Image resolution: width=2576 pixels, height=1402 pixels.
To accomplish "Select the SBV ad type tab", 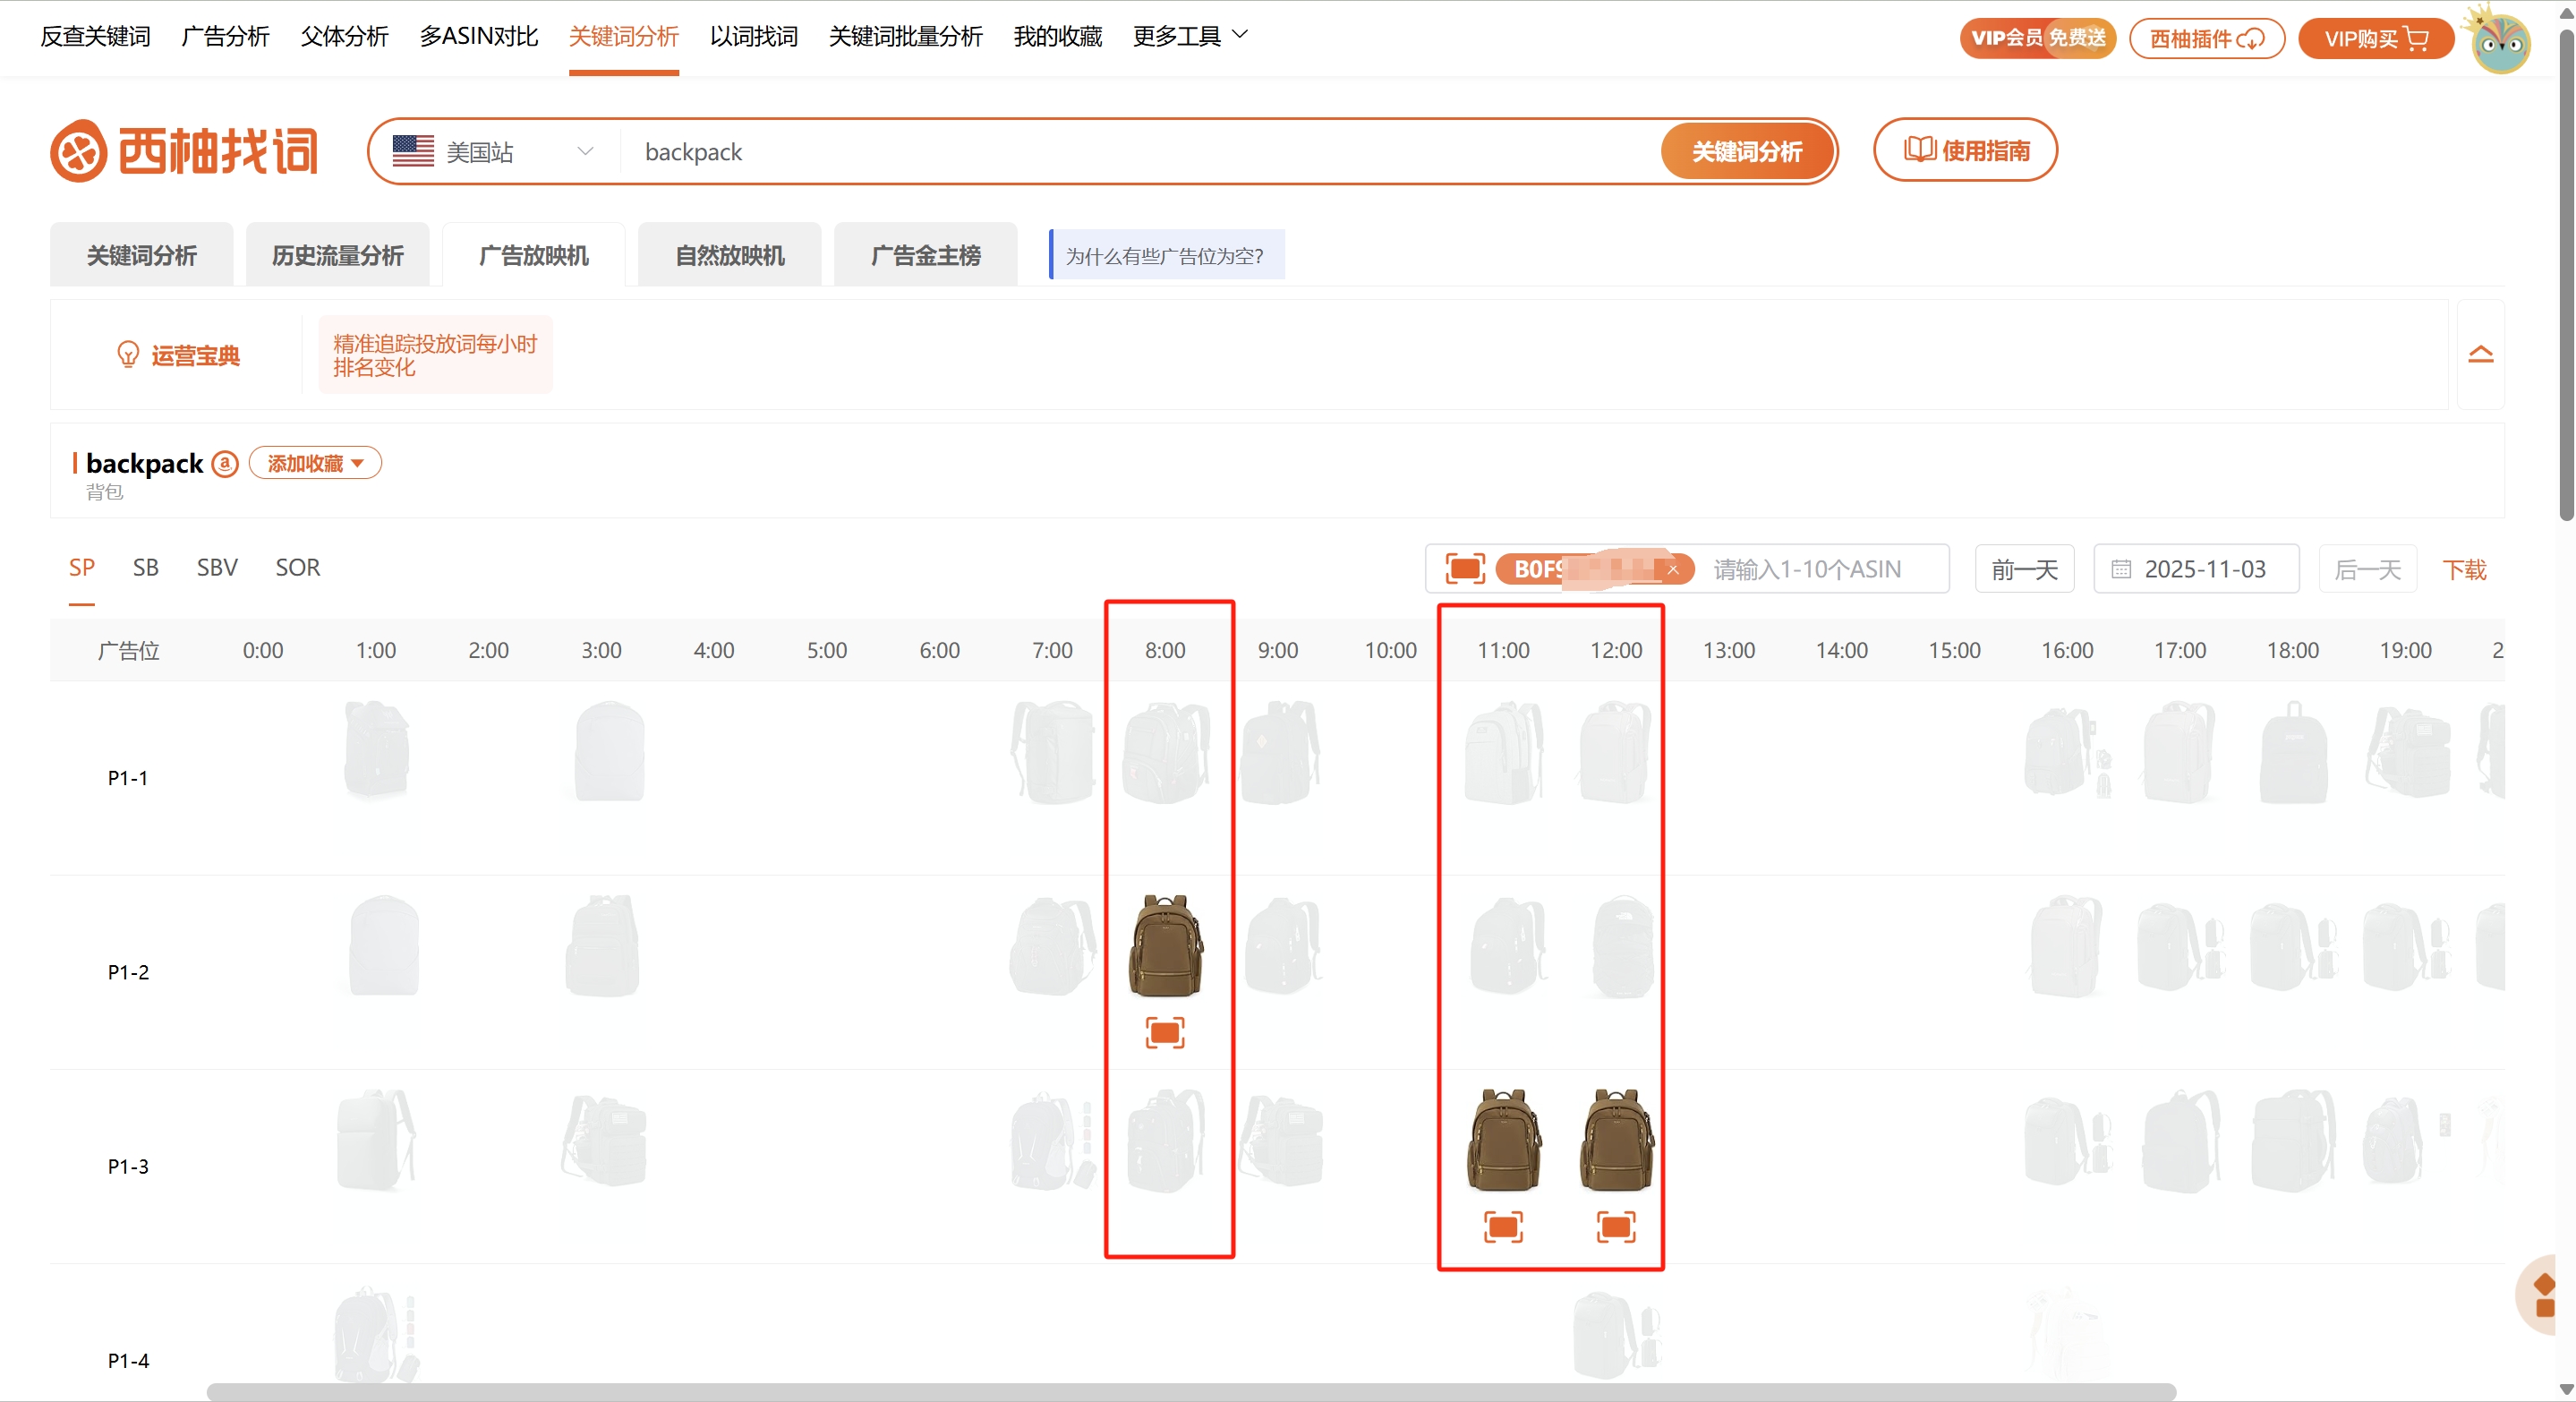I will tap(217, 567).
